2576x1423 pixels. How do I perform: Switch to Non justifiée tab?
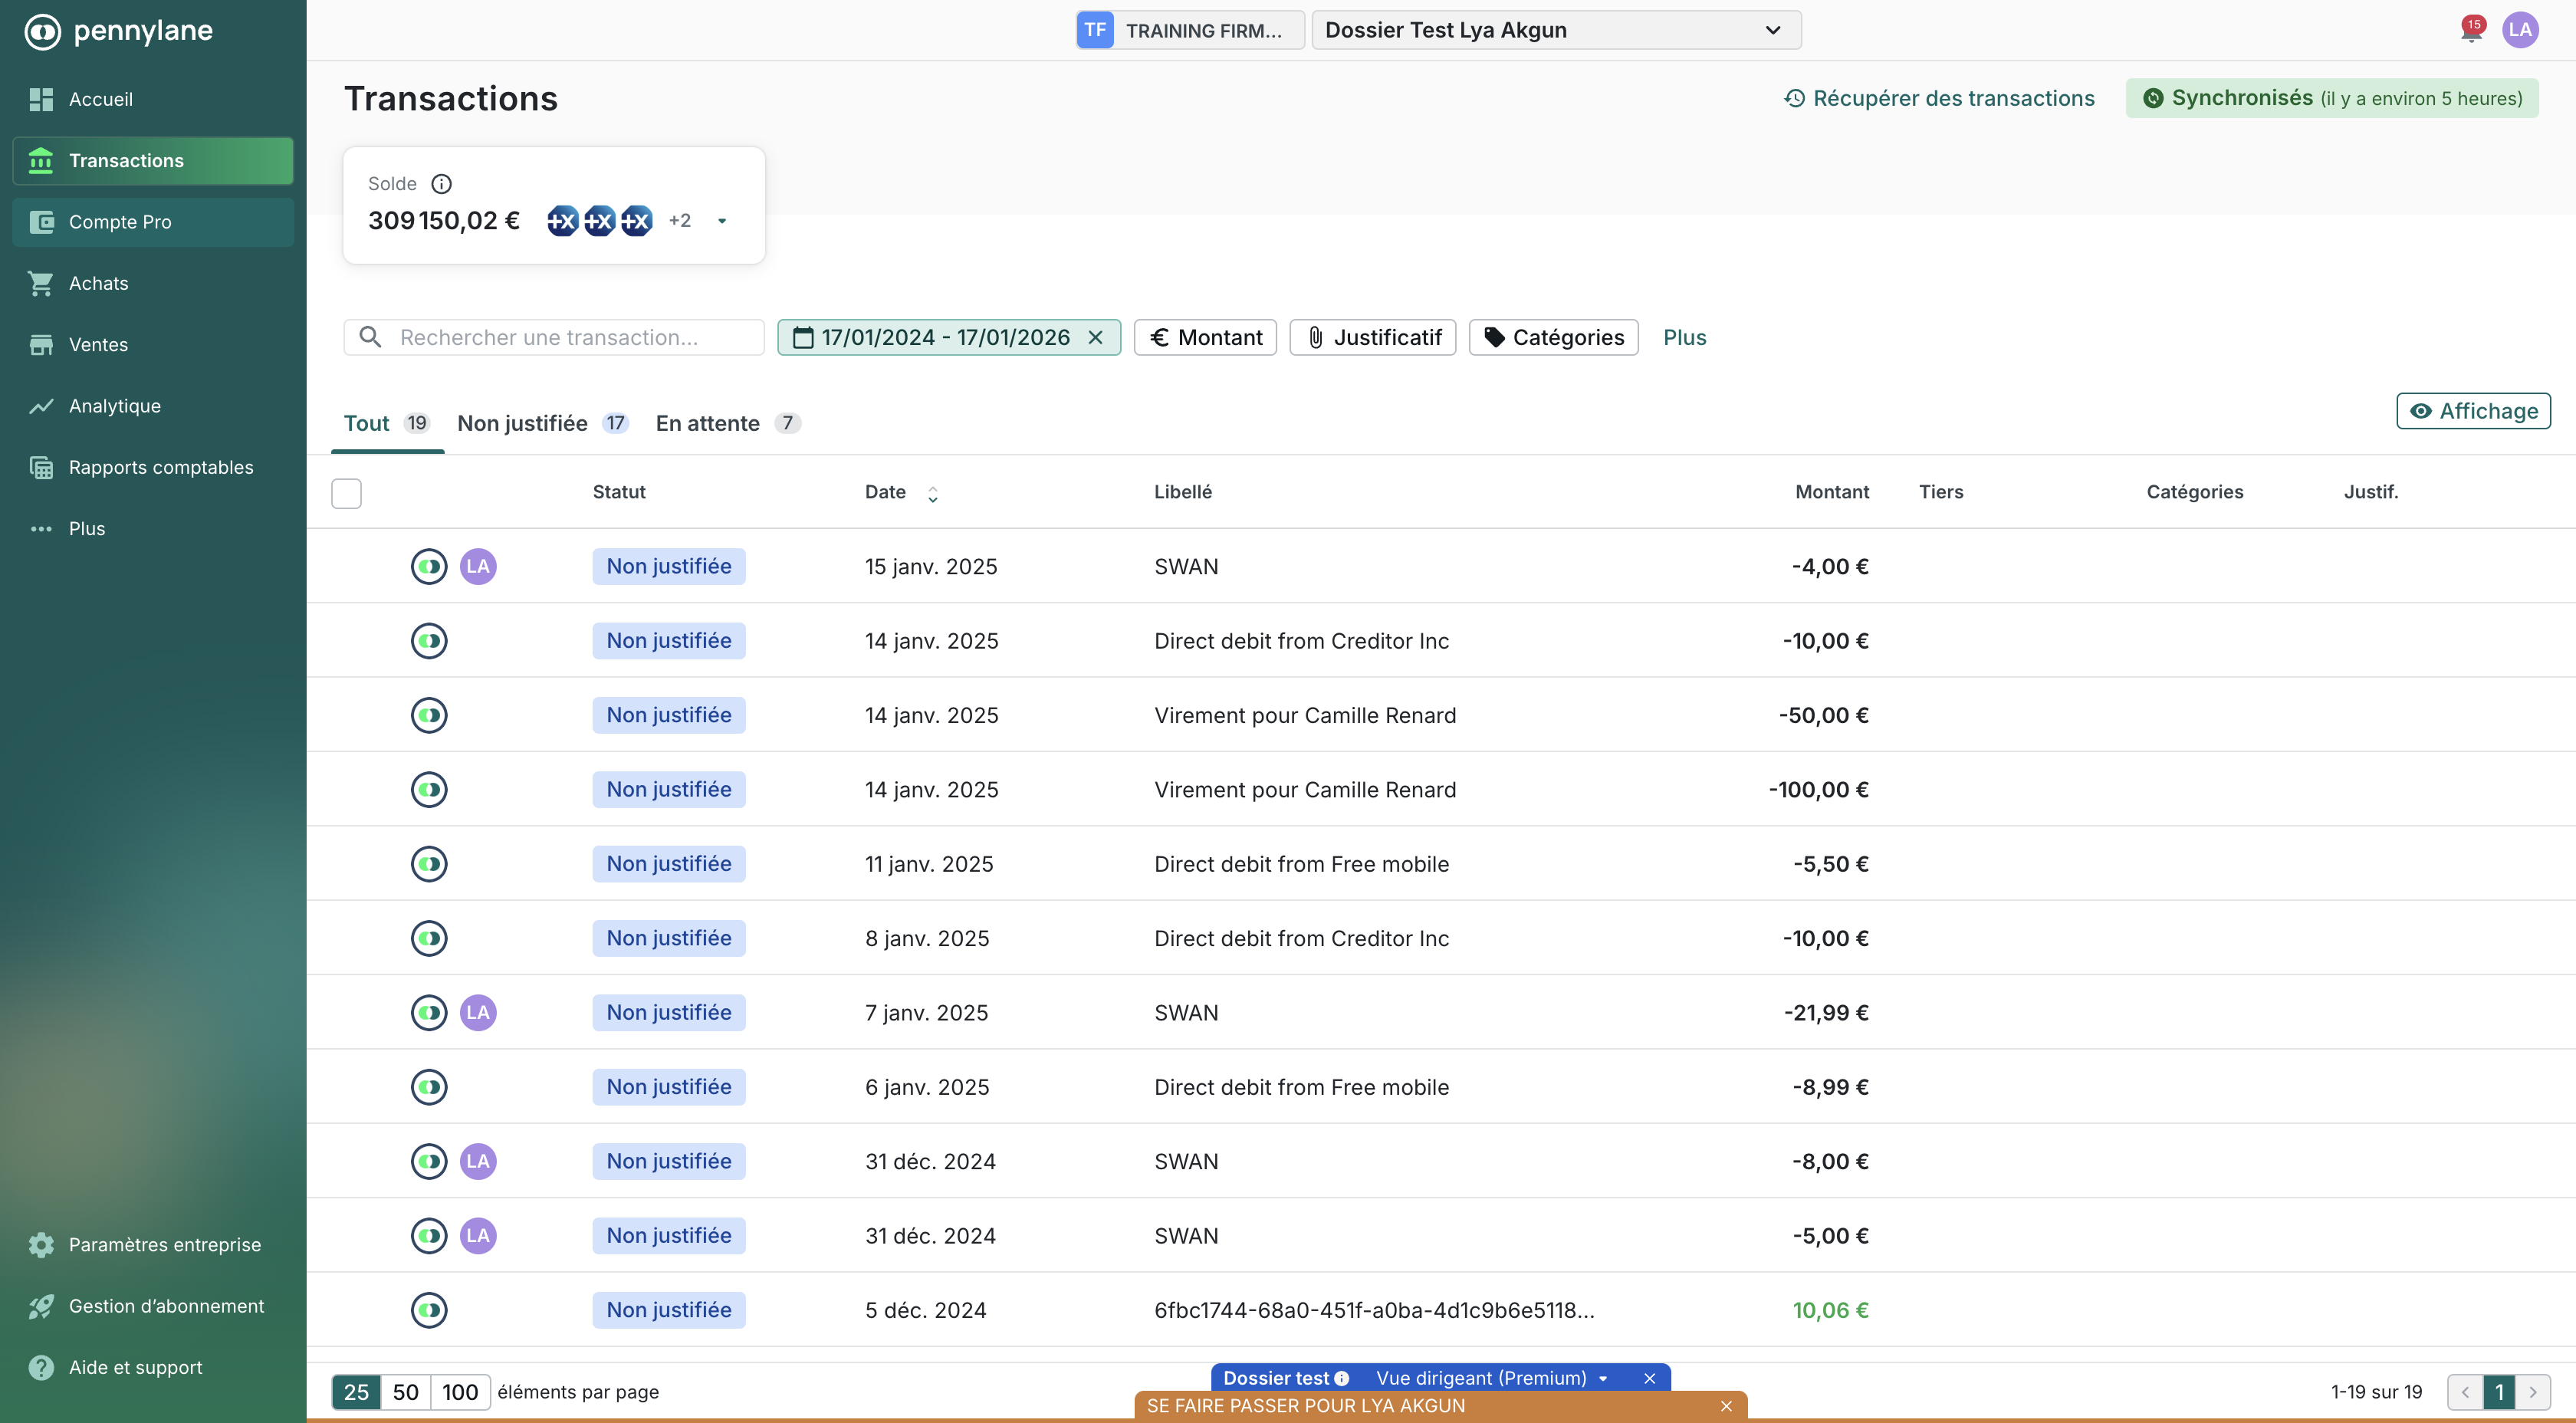point(543,423)
